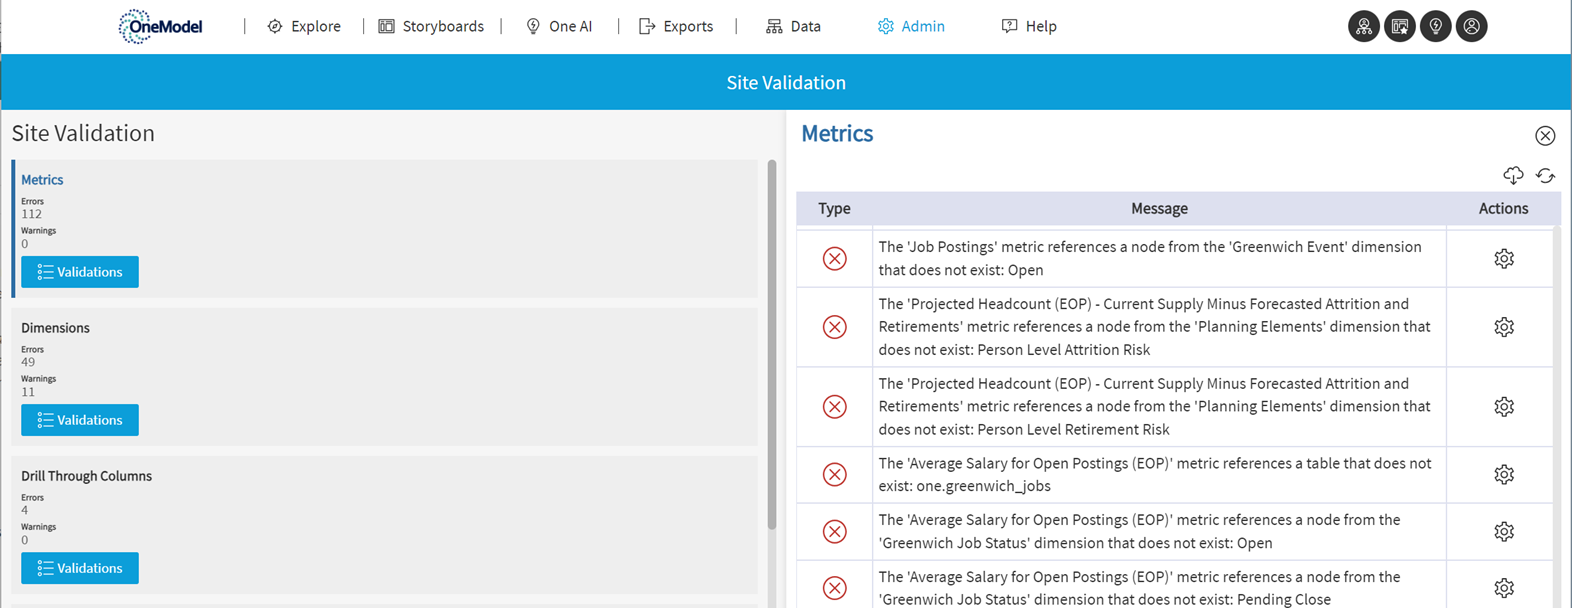Click gear for Person Level Retirement Risk error
The image size is (1572, 608).
pyautogui.click(x=1503, y=407)
